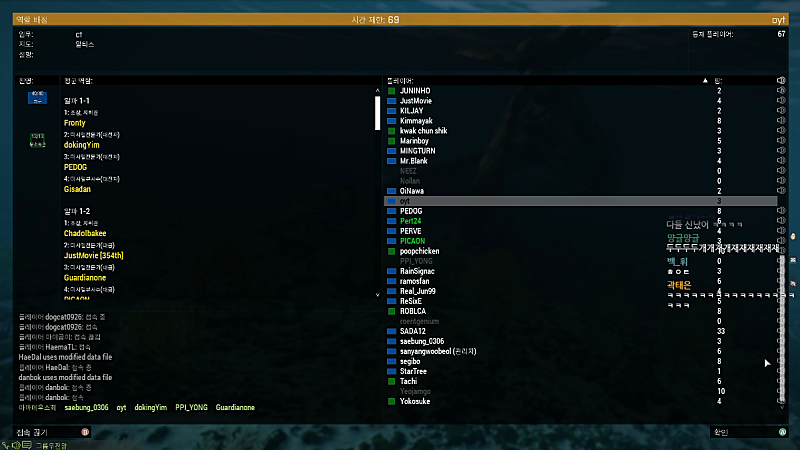Select the dokingYim slot in Alpha 1-1
Viewport: 800px width, 450px height.
click(82, 145)
